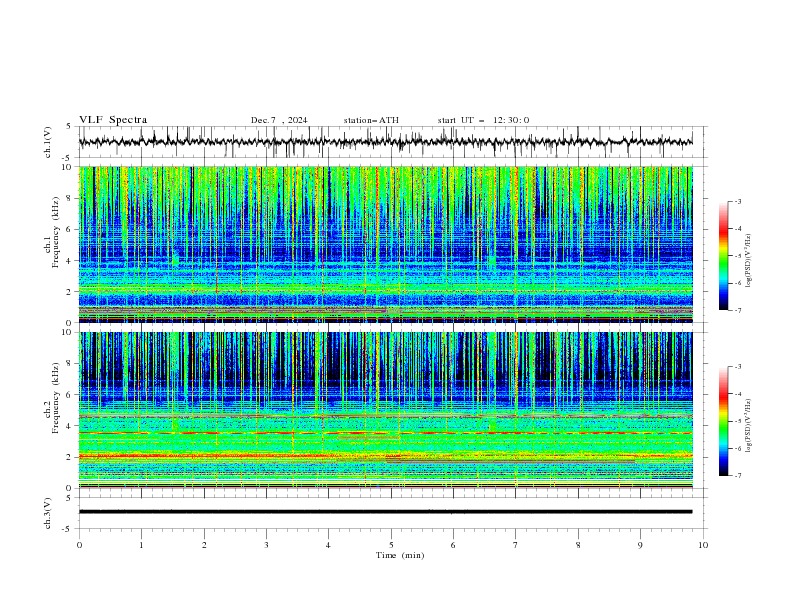Click the "ch.2 Frequency (kHz)" axis label
This screenshot has width=792, height=612.
coord(52,398)
